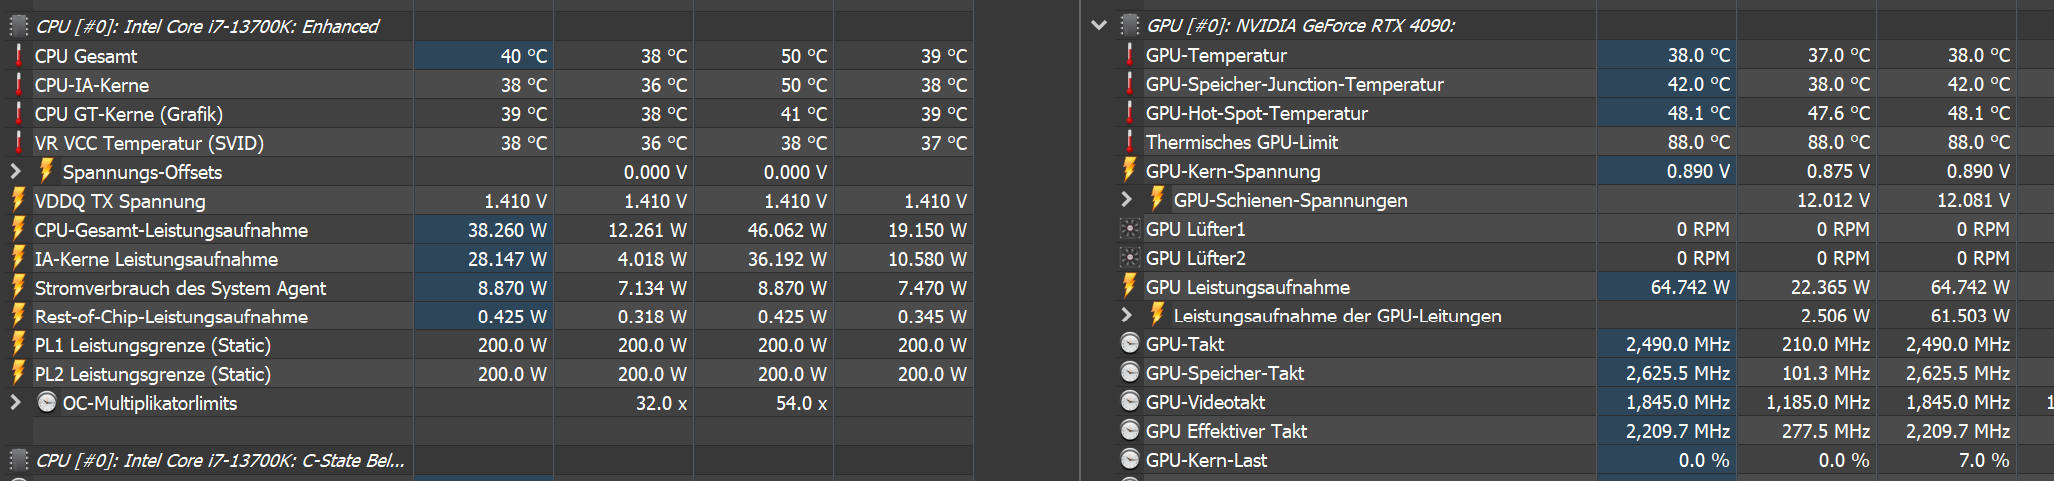Click the thermometer icon beside GPU-Hot-Spot-Temperatur
The image size is (2054, 481).
tap(1130, 113)
